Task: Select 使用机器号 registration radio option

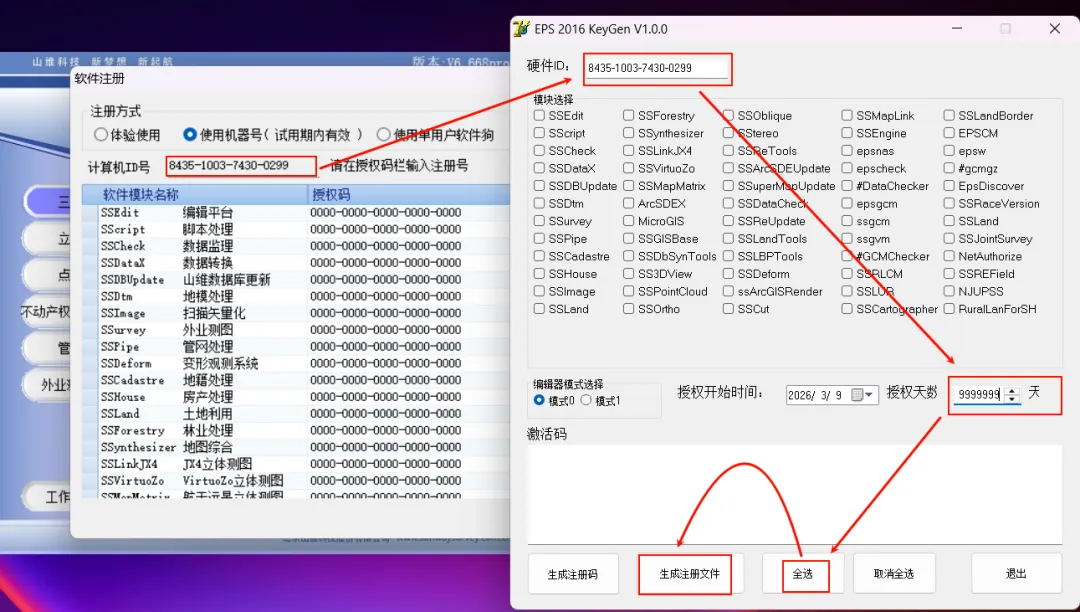Action: 190,134
